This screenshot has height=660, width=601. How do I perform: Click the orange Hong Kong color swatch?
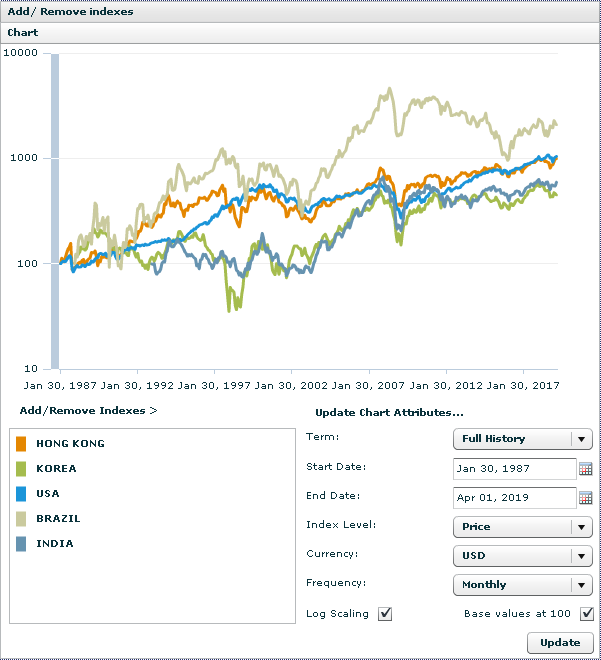click(x=22, y=443)
